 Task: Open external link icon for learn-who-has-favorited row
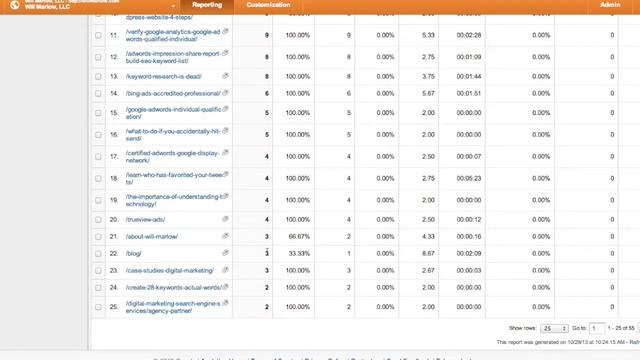226,174
